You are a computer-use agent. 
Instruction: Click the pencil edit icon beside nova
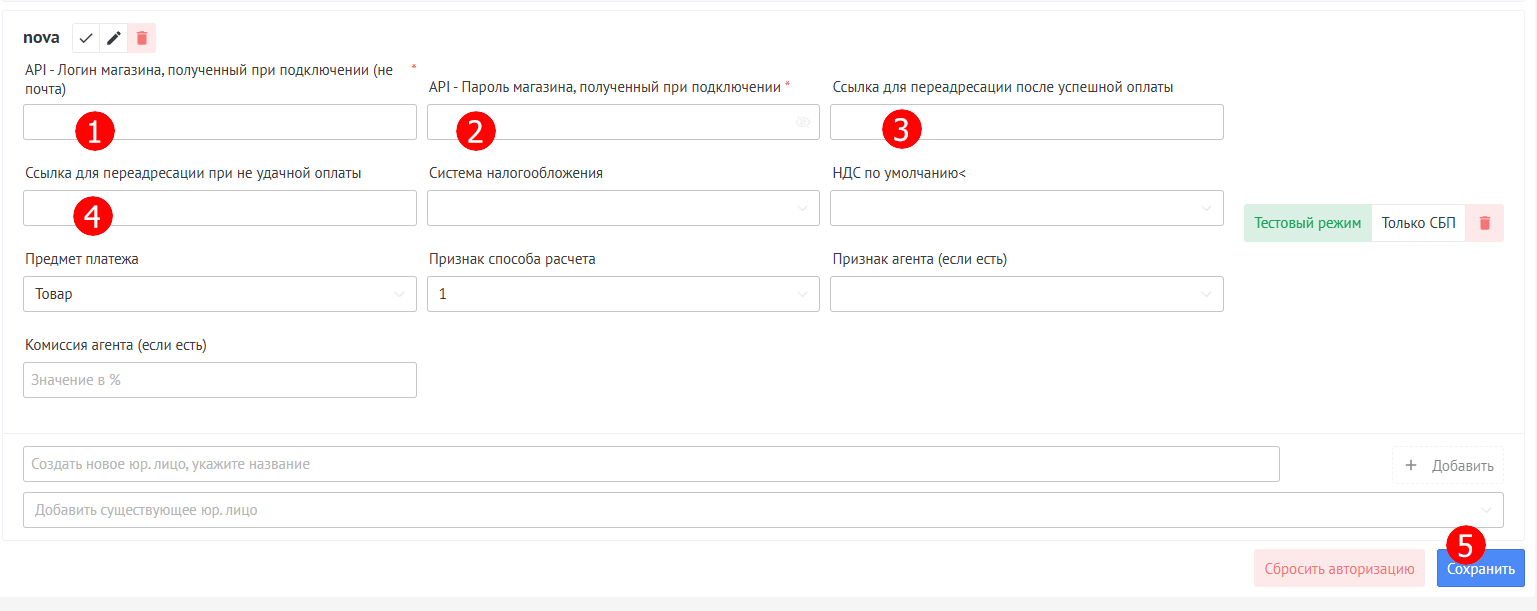[x=114, y=38]
